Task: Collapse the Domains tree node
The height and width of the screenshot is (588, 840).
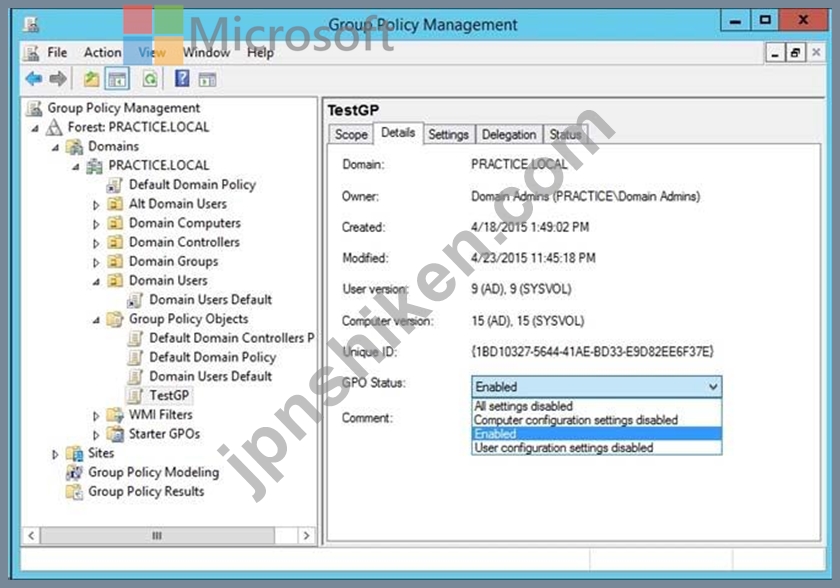Action: coord(55,147)
